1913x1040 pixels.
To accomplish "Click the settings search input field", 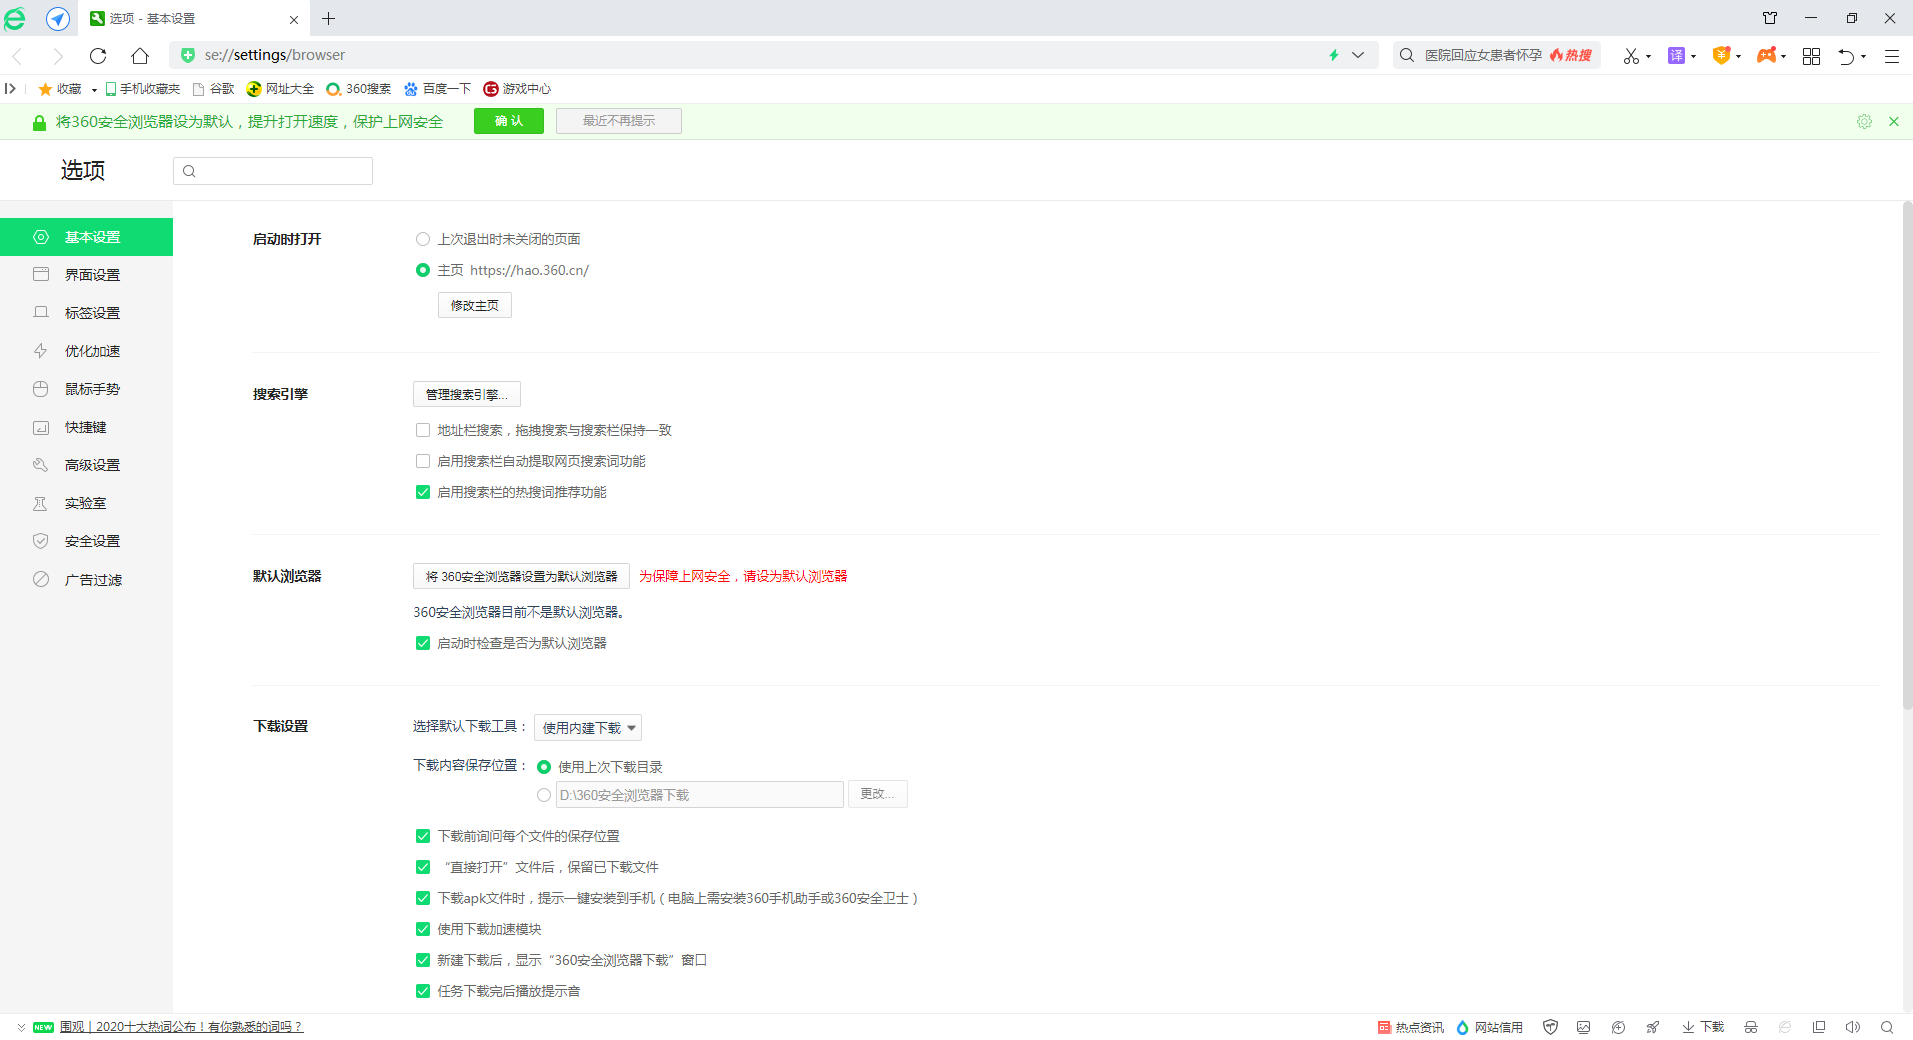I will click(x=273, y=171).
